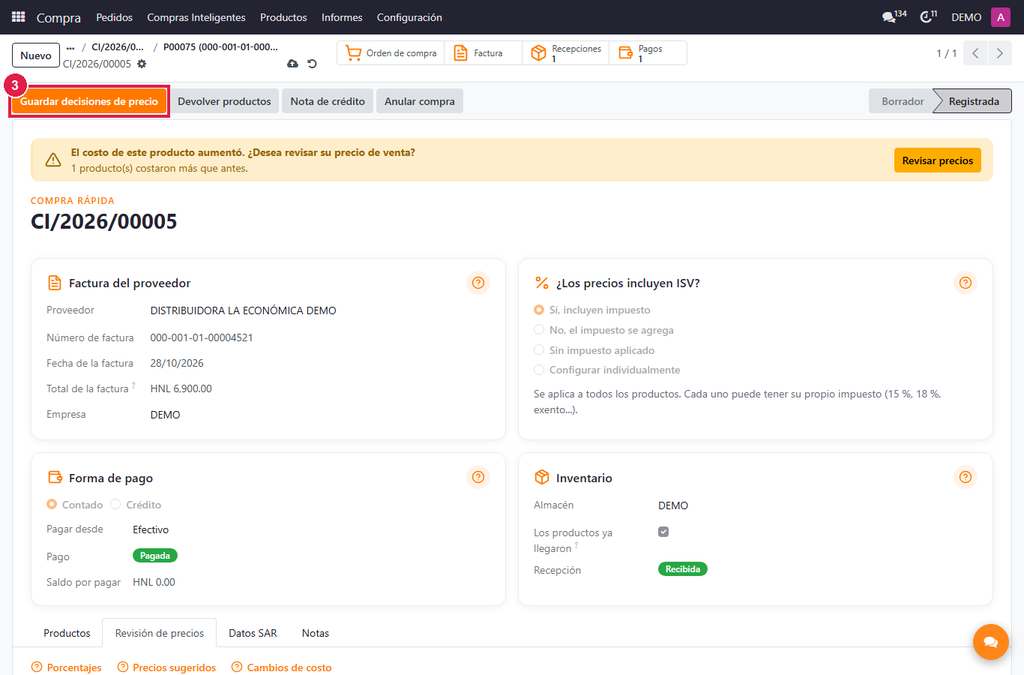The image size is (1024, 675).
Task: Click the user avatar letter A
Action: coord(1000,17)
